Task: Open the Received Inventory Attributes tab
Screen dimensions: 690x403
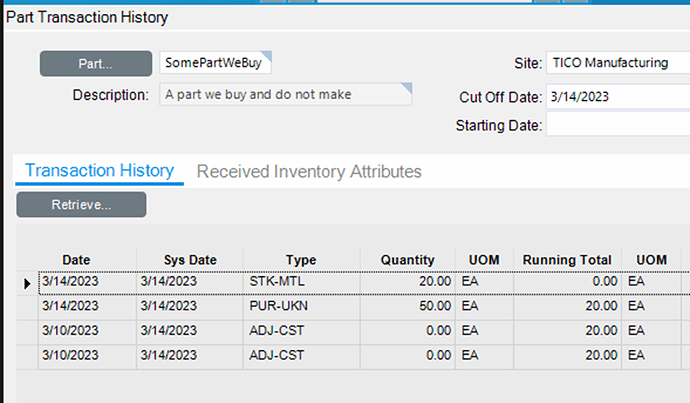Action: pyautogui.click(x=309, y=172)
